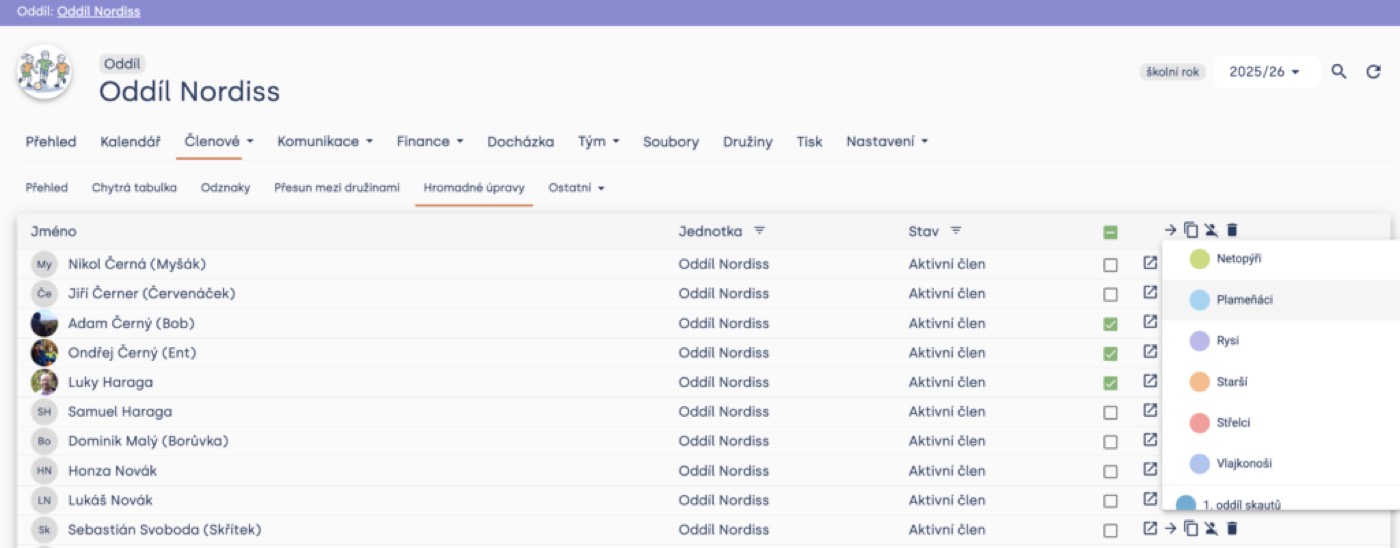The image size is (1400, 548).
Task: Click trash icon in Sebastián Svoboda row
Action: click(x=1232, y=528)
